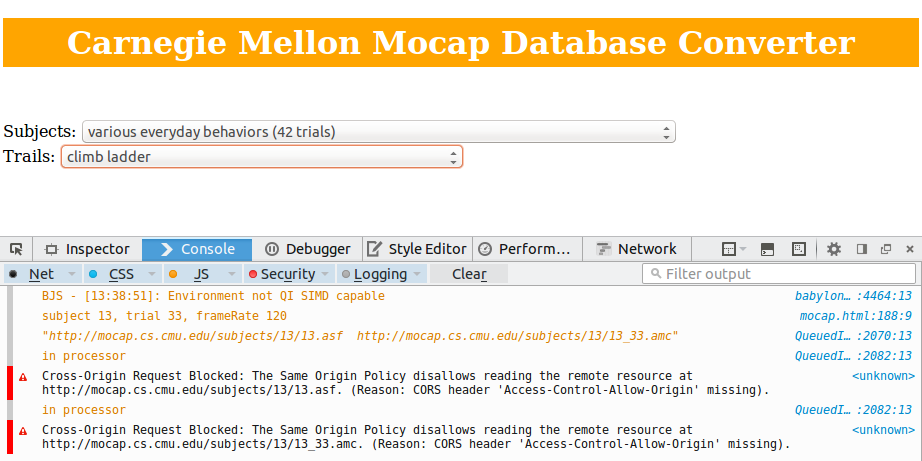Focus the Filter output search field
The height and width of the screenshot is (461, 922).
[779, 274]
